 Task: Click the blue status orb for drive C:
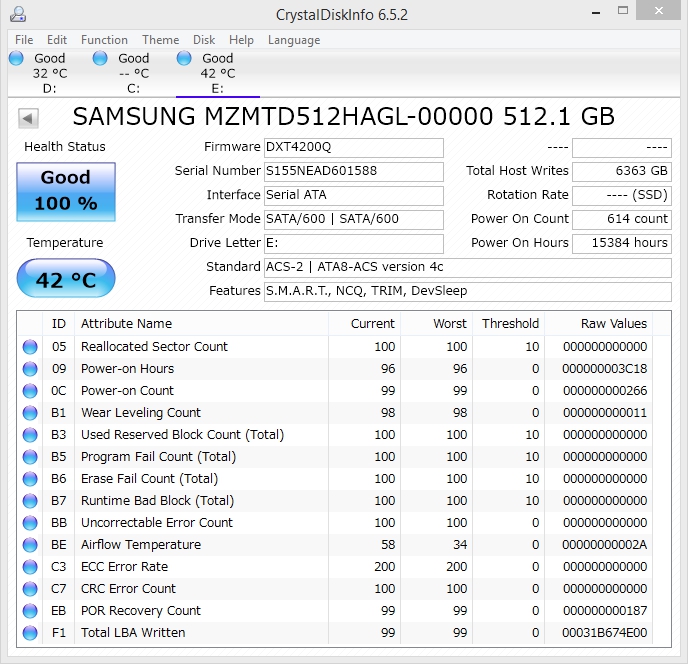click(x=100, y=58)
